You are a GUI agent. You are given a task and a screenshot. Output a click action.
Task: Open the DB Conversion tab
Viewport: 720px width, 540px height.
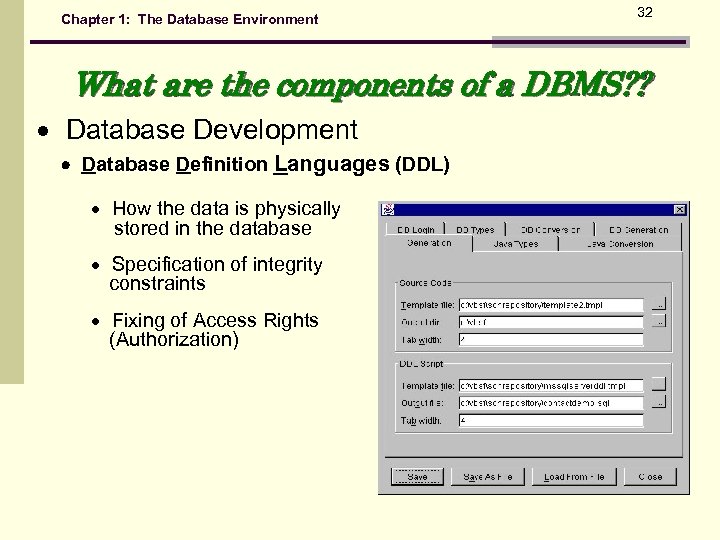(550, 230)
